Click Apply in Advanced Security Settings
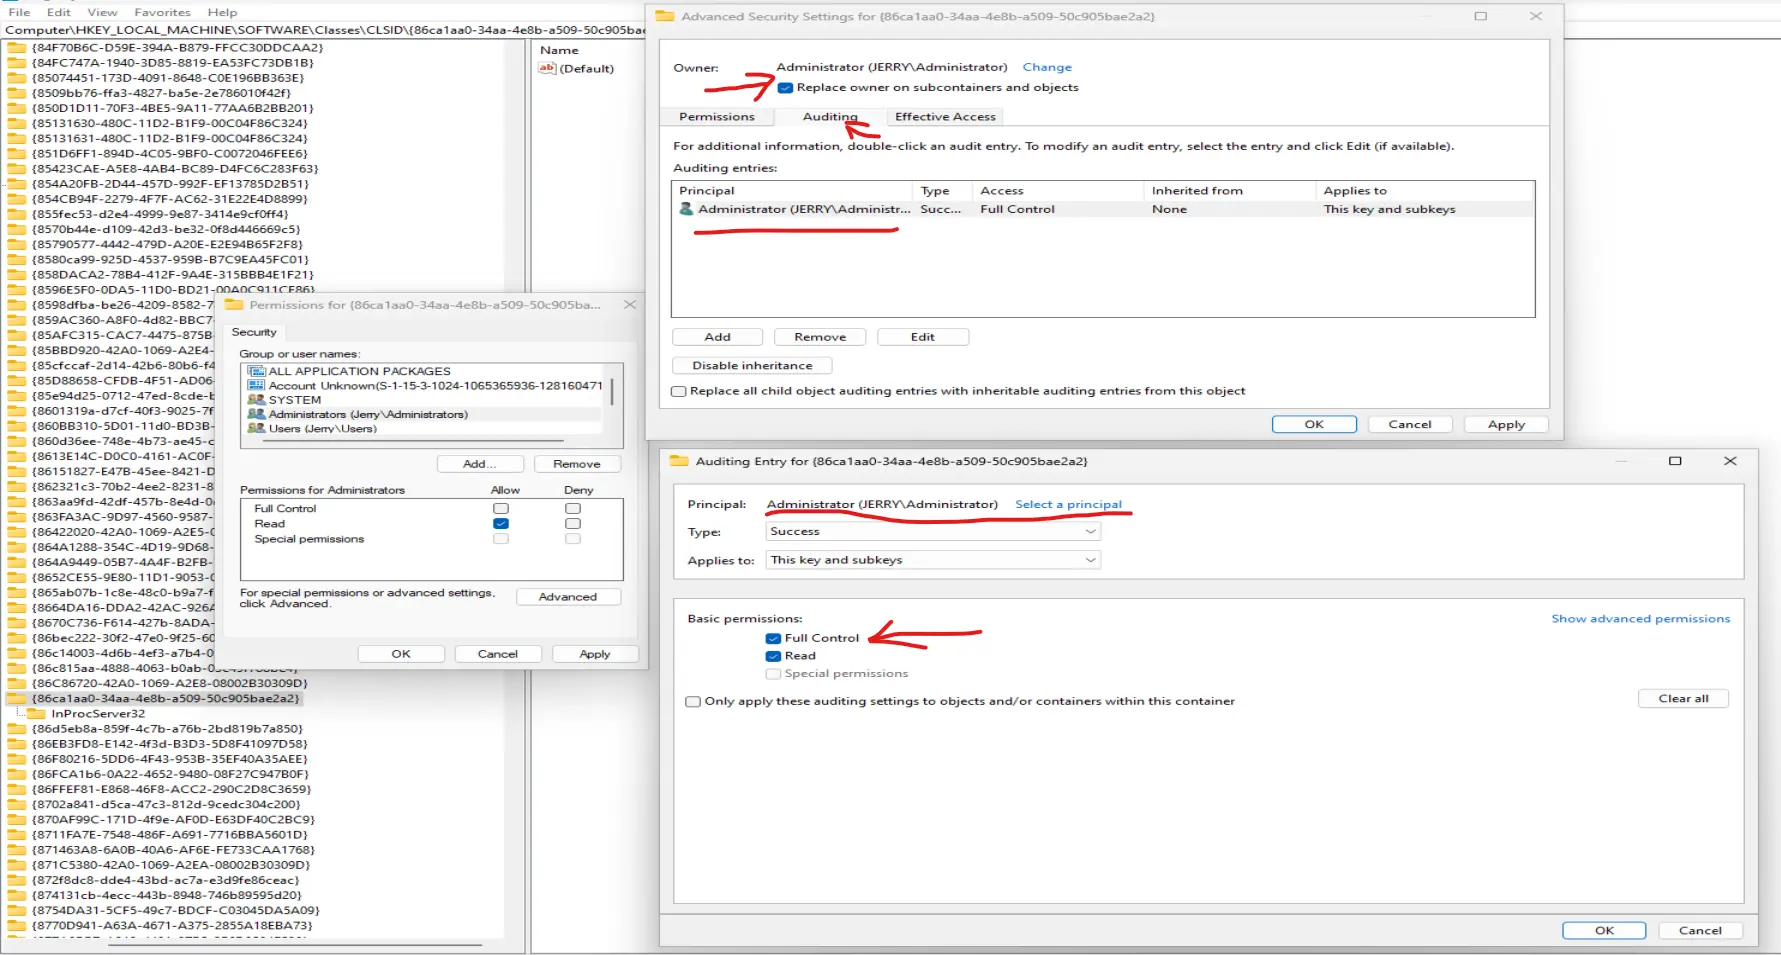The width and height of the screenshot is (1781, 955). (1506, 424)
